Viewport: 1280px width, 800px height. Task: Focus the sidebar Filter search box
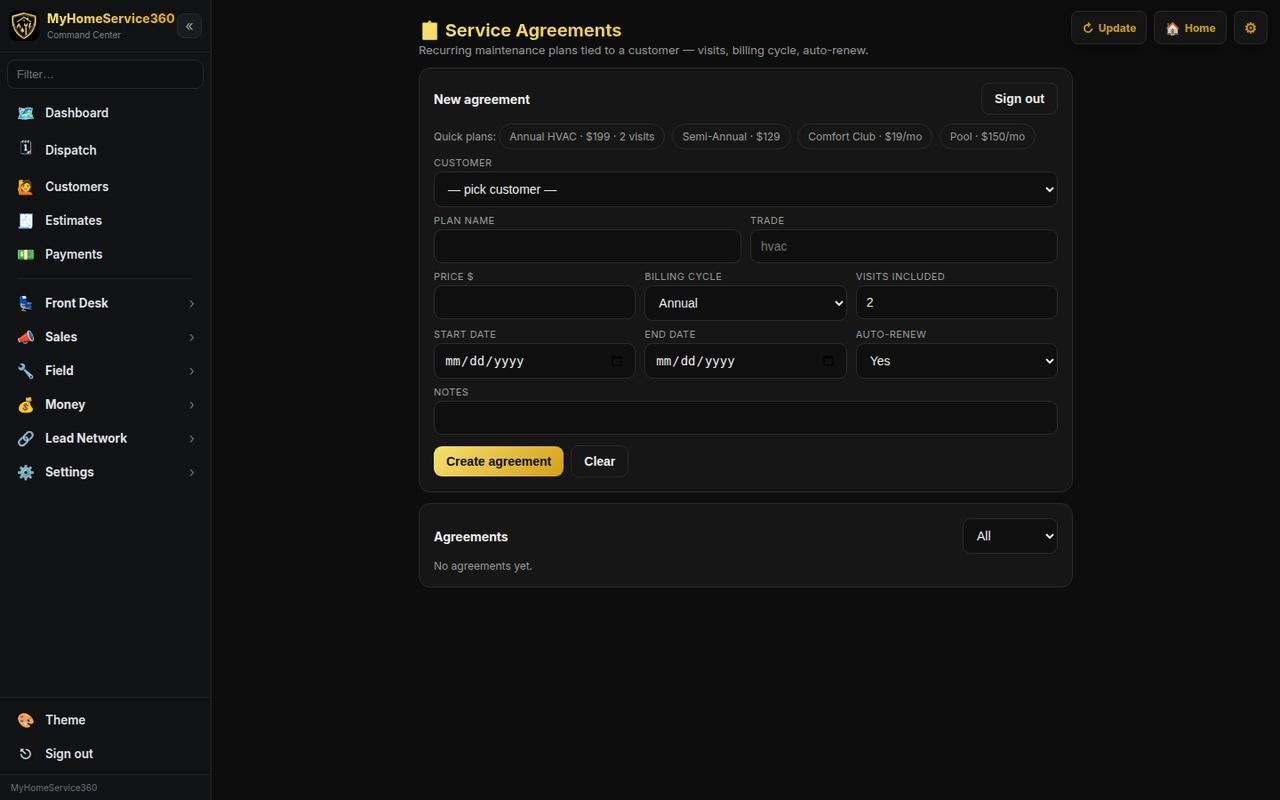105,74
